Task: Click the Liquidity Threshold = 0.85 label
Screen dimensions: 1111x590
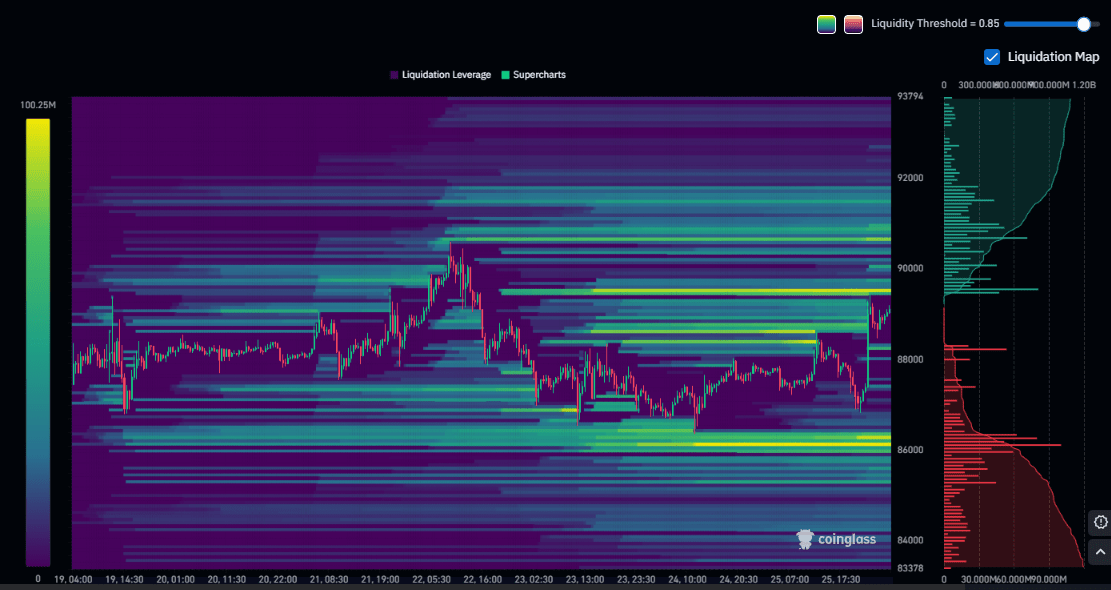Action: point(935,23)
